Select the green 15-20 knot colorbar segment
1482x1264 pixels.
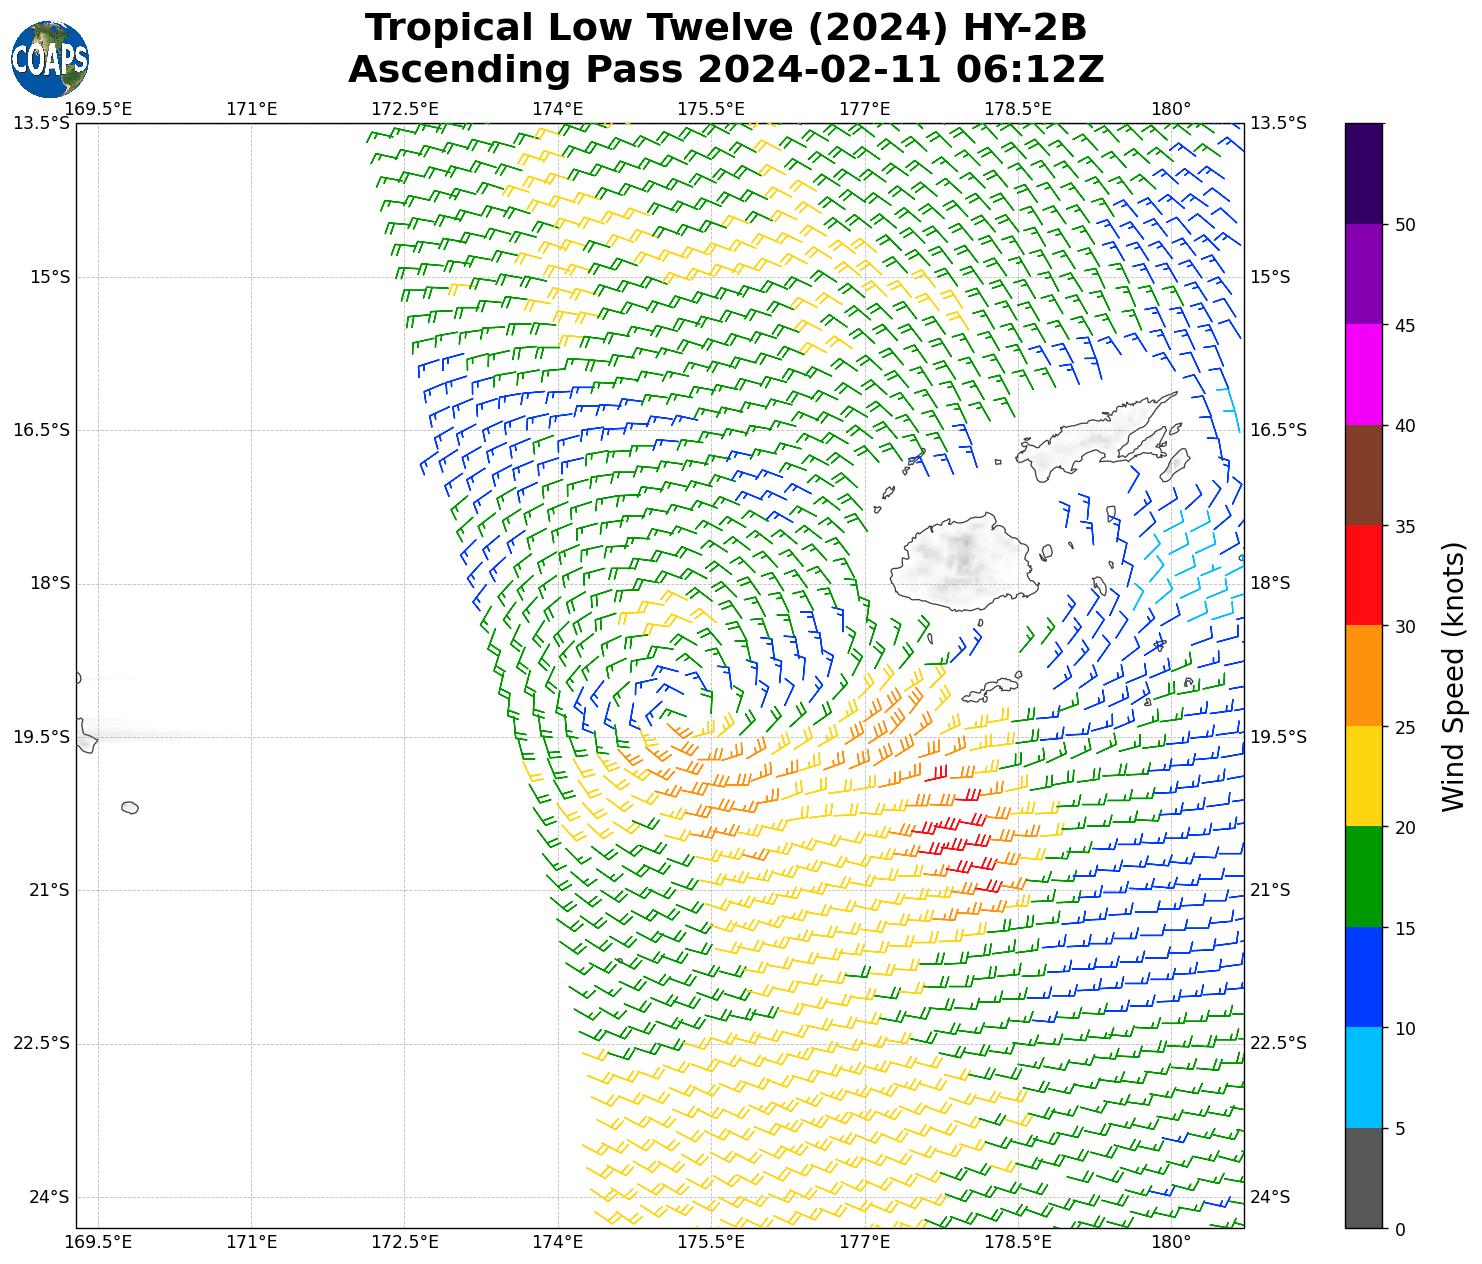pyautogui.click(x=1364, y=876)
